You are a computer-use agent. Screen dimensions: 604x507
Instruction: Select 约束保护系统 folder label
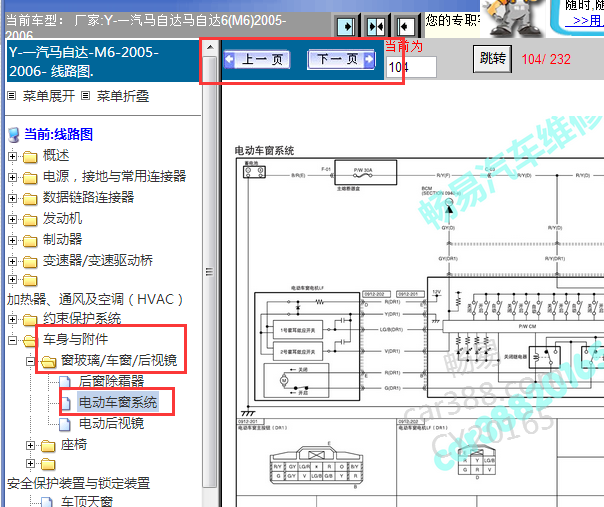[x=82, y=318]
